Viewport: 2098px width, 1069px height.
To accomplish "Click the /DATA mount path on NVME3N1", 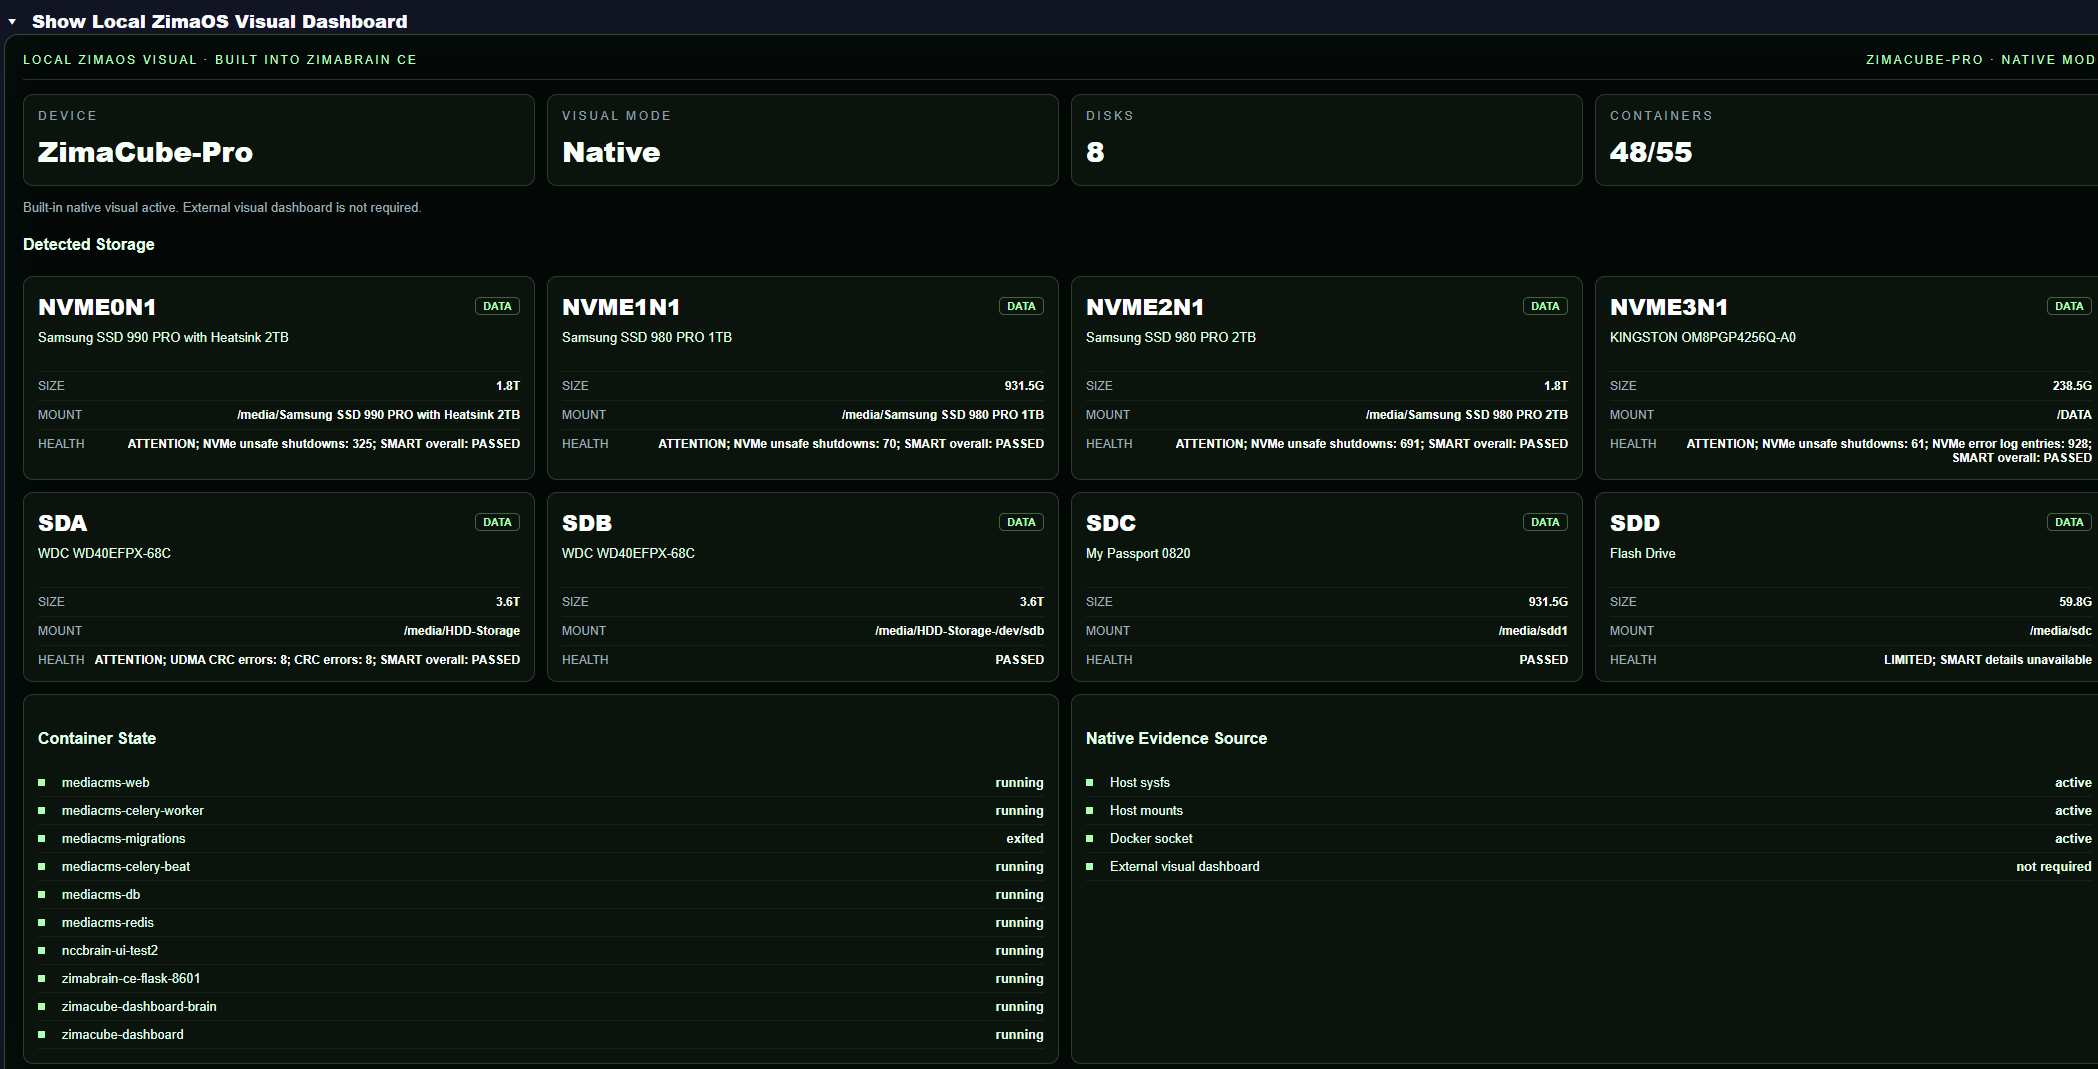I will [x=2074, y=414].
